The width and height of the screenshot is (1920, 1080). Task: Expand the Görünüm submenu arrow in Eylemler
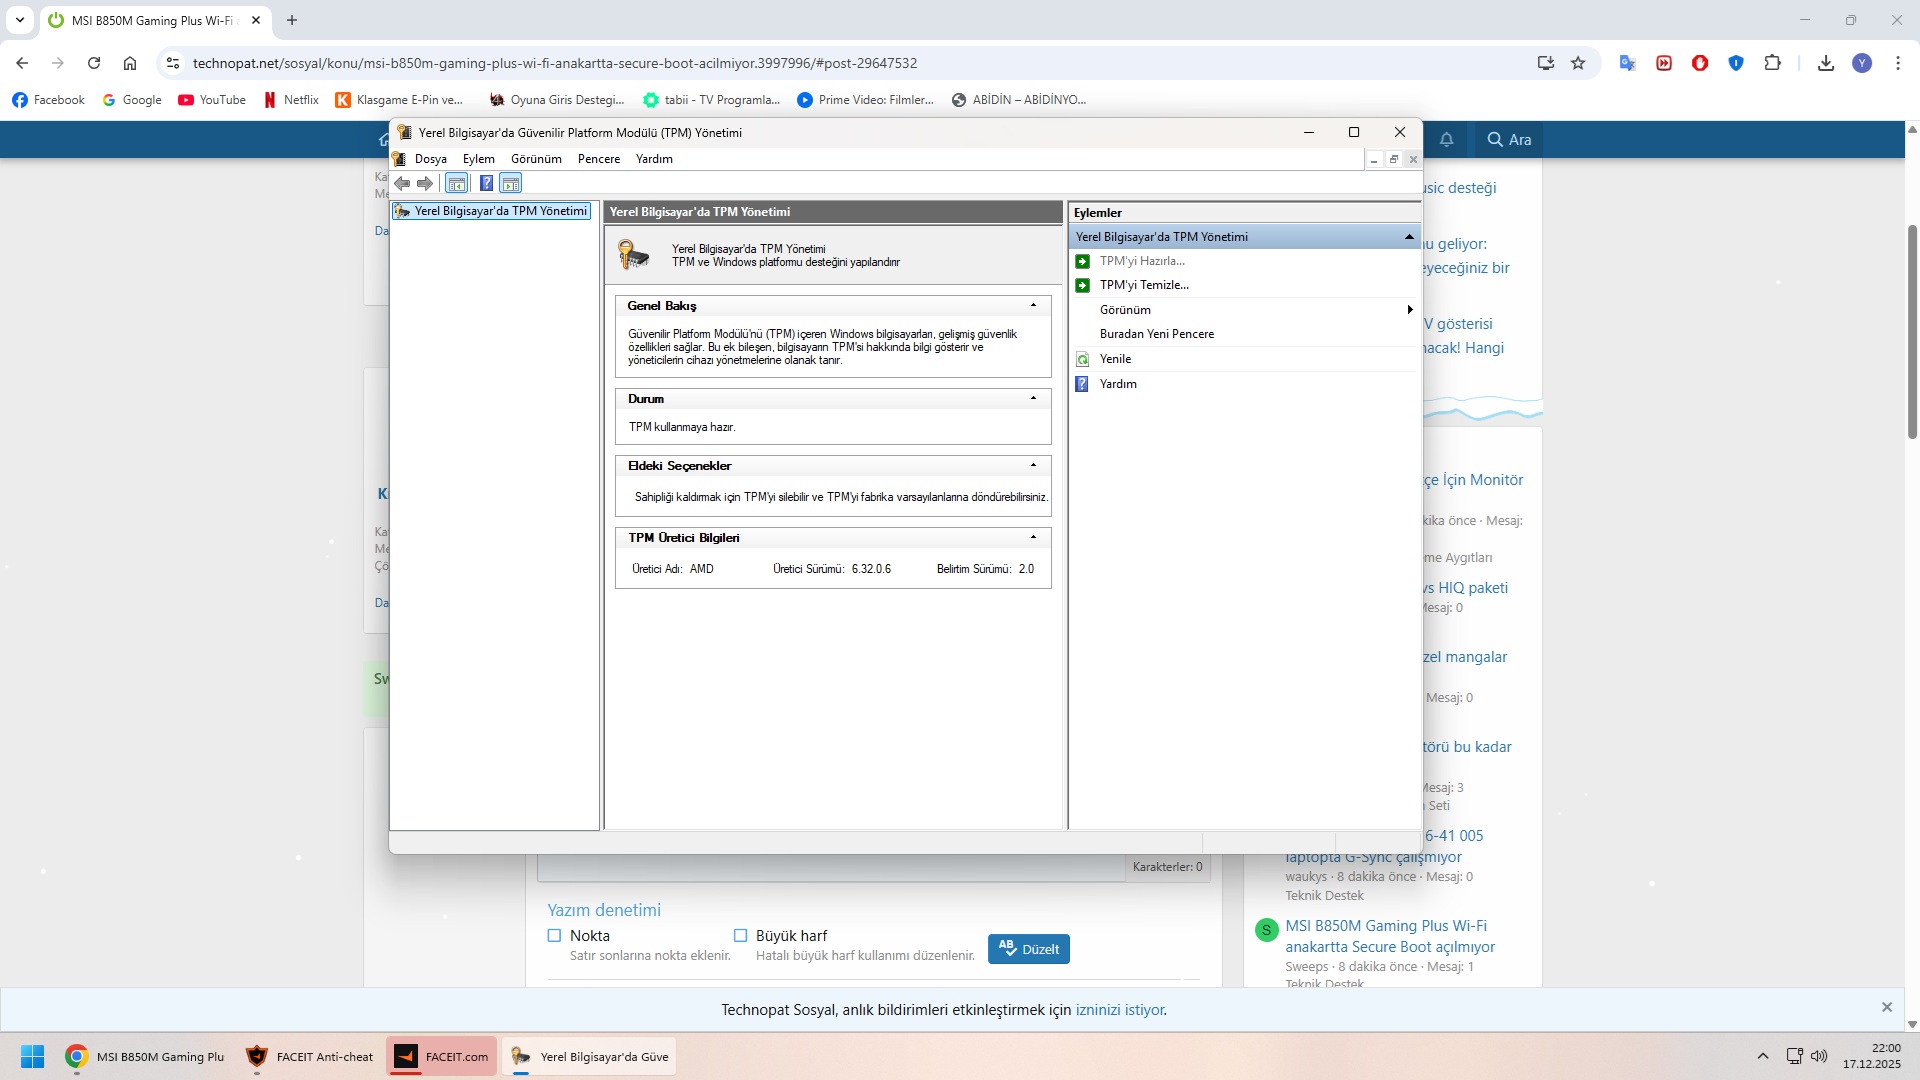[1409, 310]
